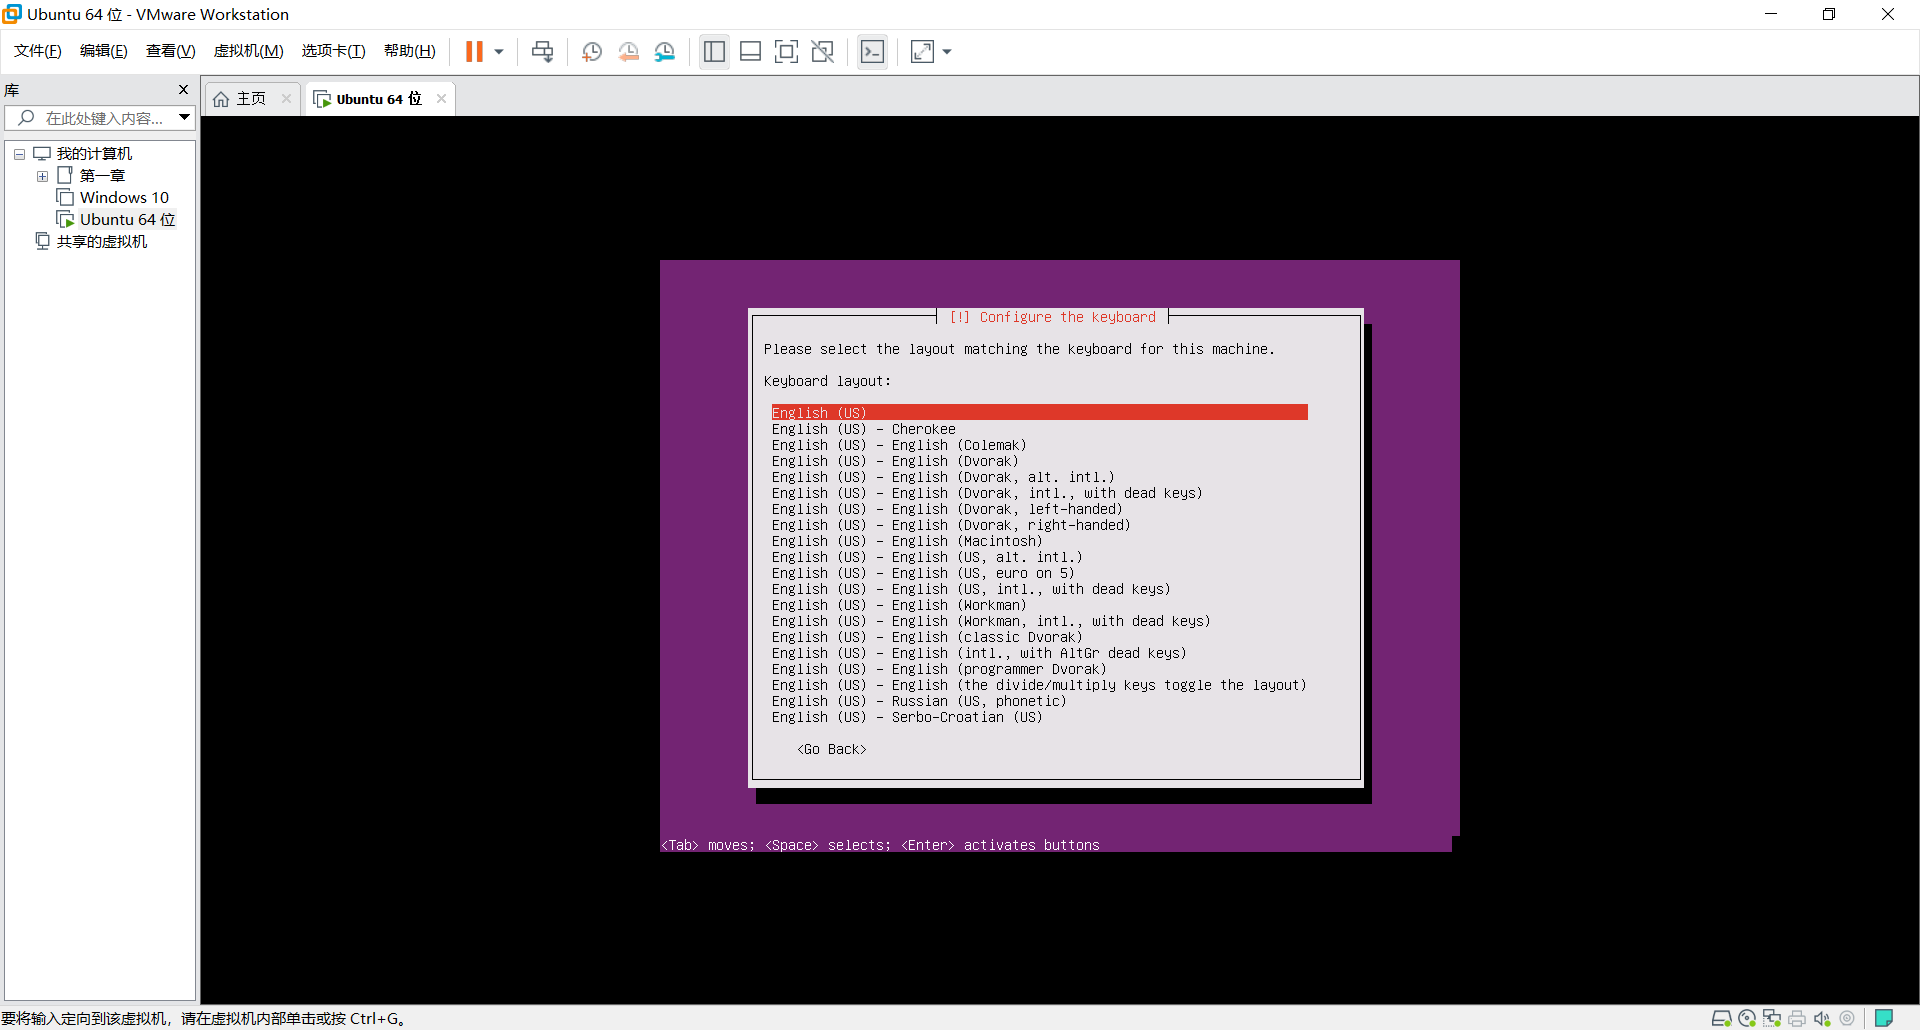Choose English (US) - Cherokee layout
Viewport: 1920px width, 1030px height.
coord(863,429)
